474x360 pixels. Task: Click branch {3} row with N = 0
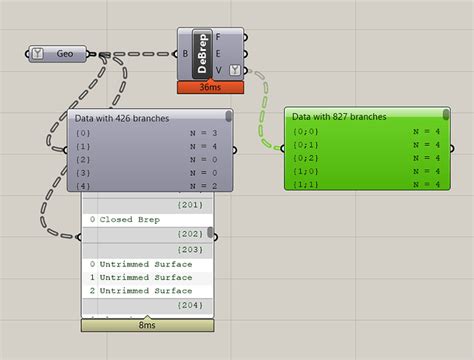click(x=147, y=173)
